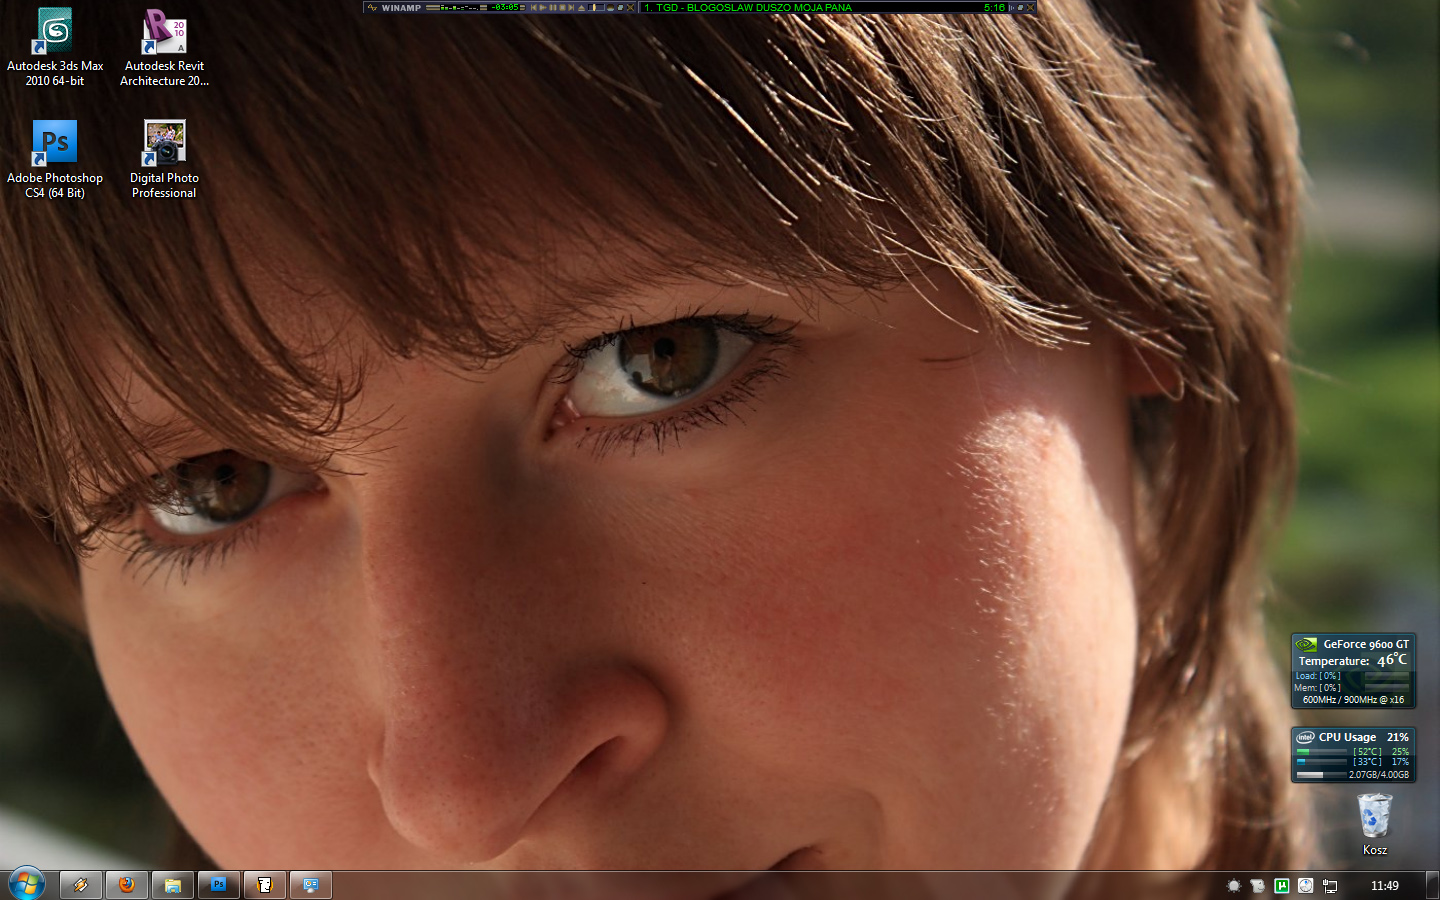
Task: Click the taskbar clock showing 11:49
Action: pyautogui.click(x=1384, y=885)
